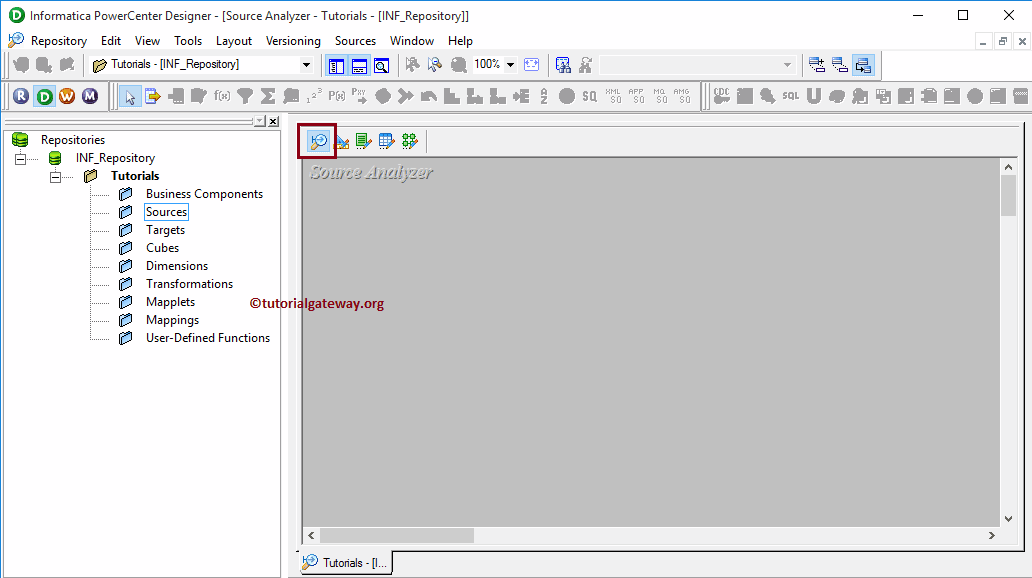Select the Source Analyzer tool icon
The image size is (1032, 578).
coord(319,141)
